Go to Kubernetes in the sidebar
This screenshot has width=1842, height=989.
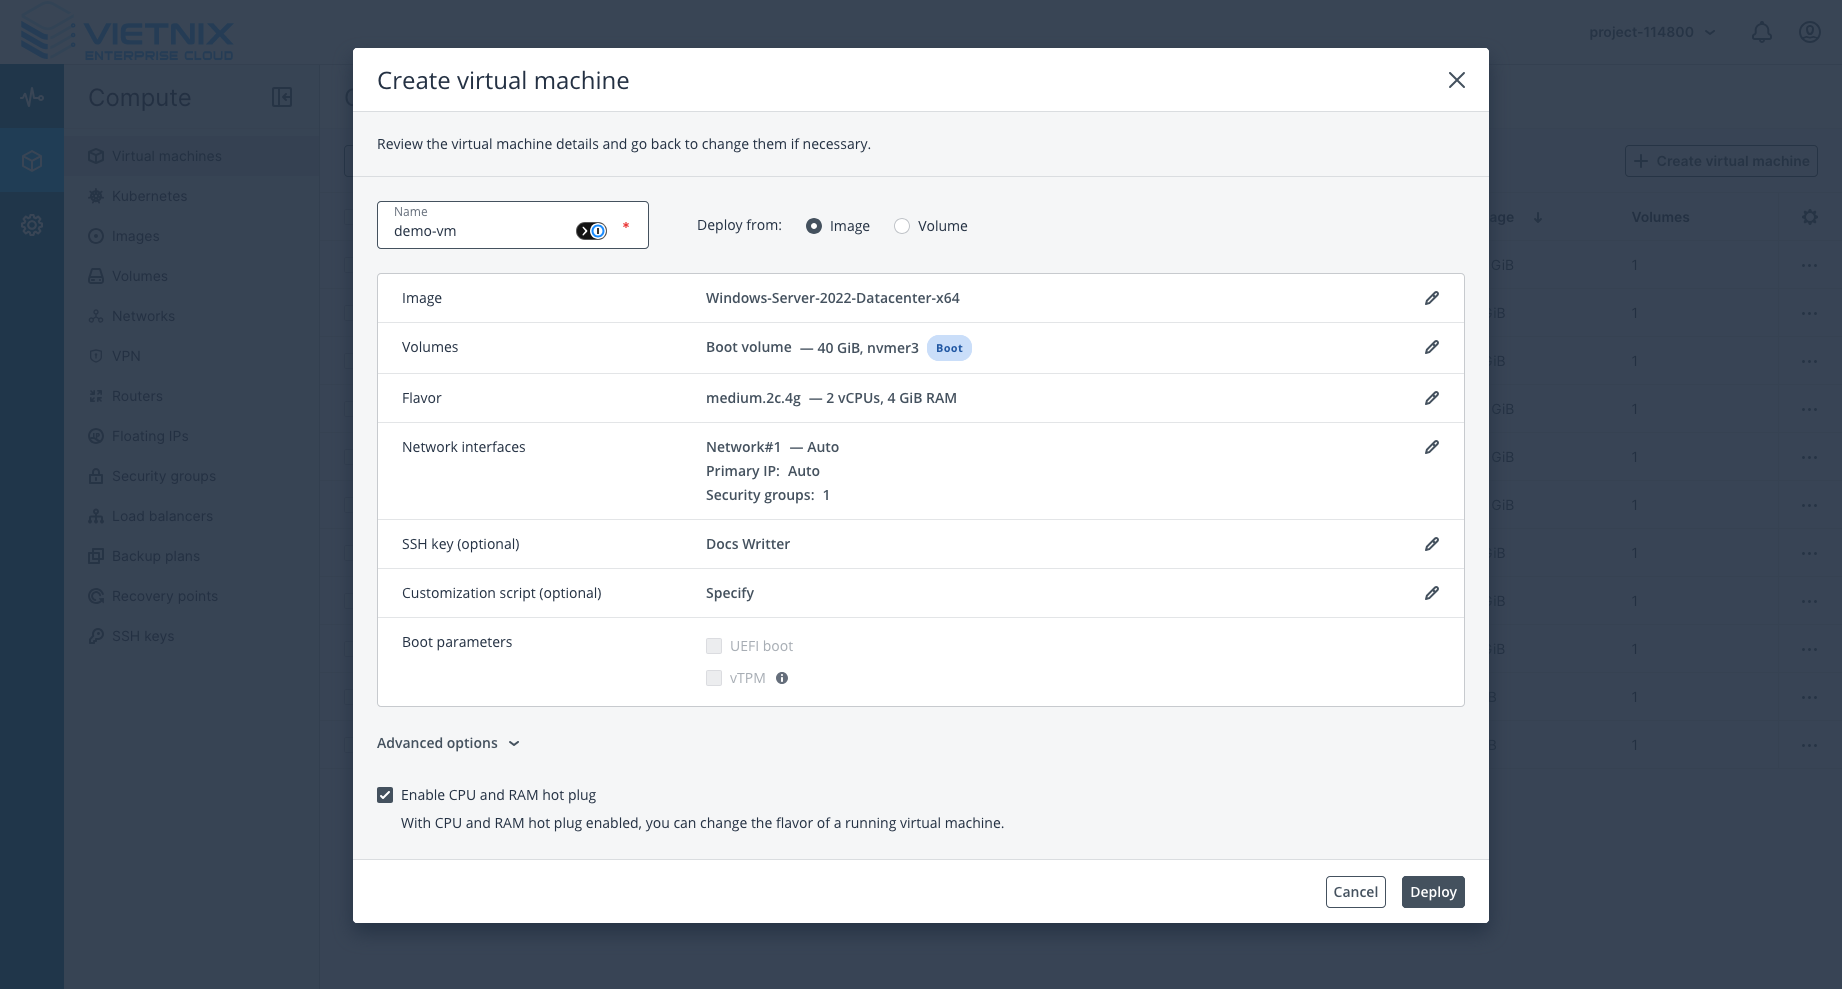192,196
